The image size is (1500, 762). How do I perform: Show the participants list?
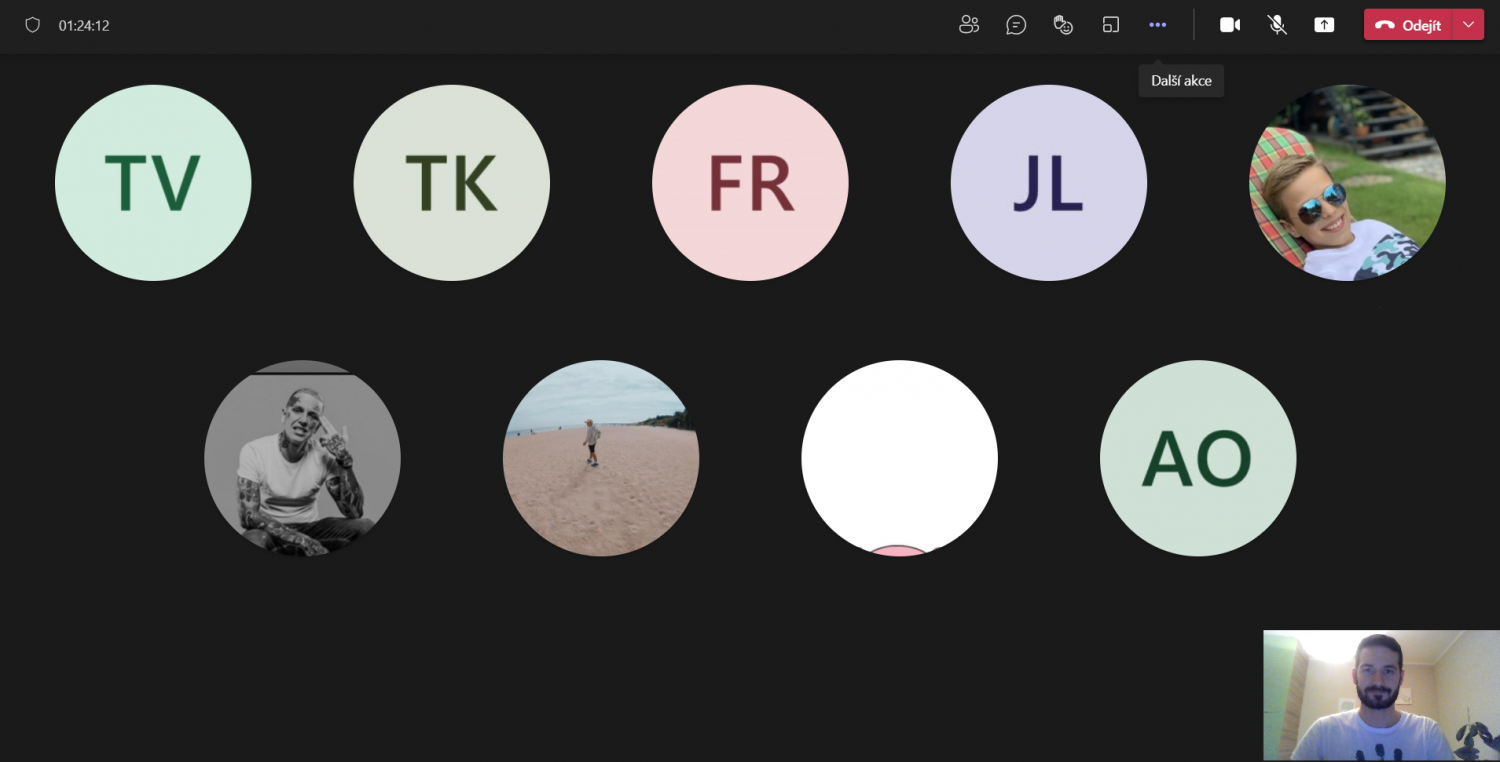point(968,25)
